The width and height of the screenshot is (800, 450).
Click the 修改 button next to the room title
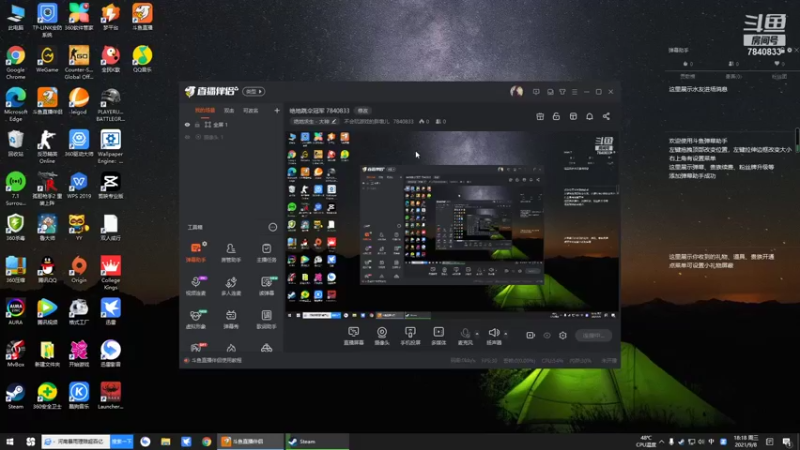[363, 111]
